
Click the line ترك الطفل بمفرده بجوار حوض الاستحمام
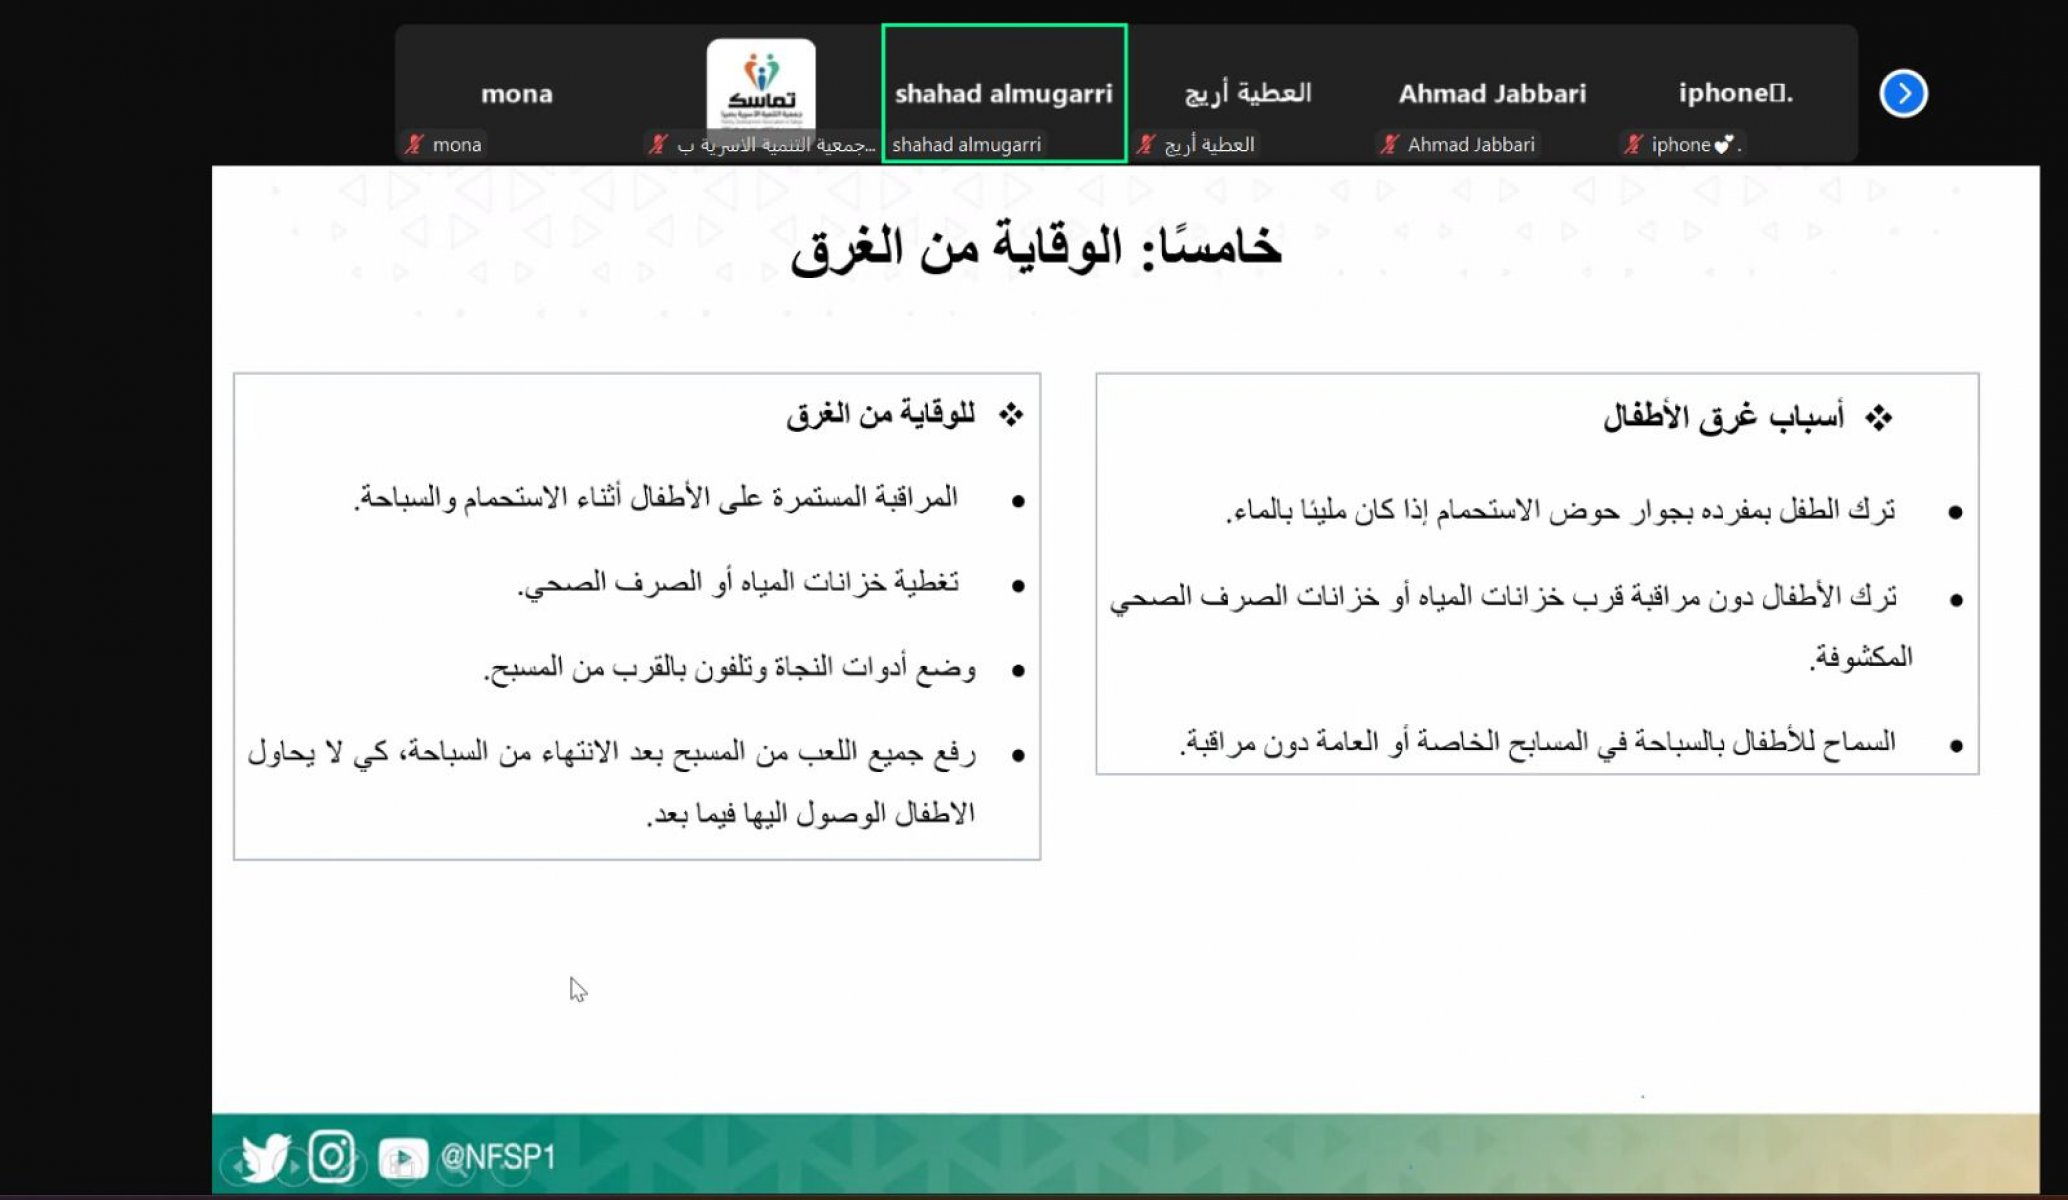(1560, 511)
